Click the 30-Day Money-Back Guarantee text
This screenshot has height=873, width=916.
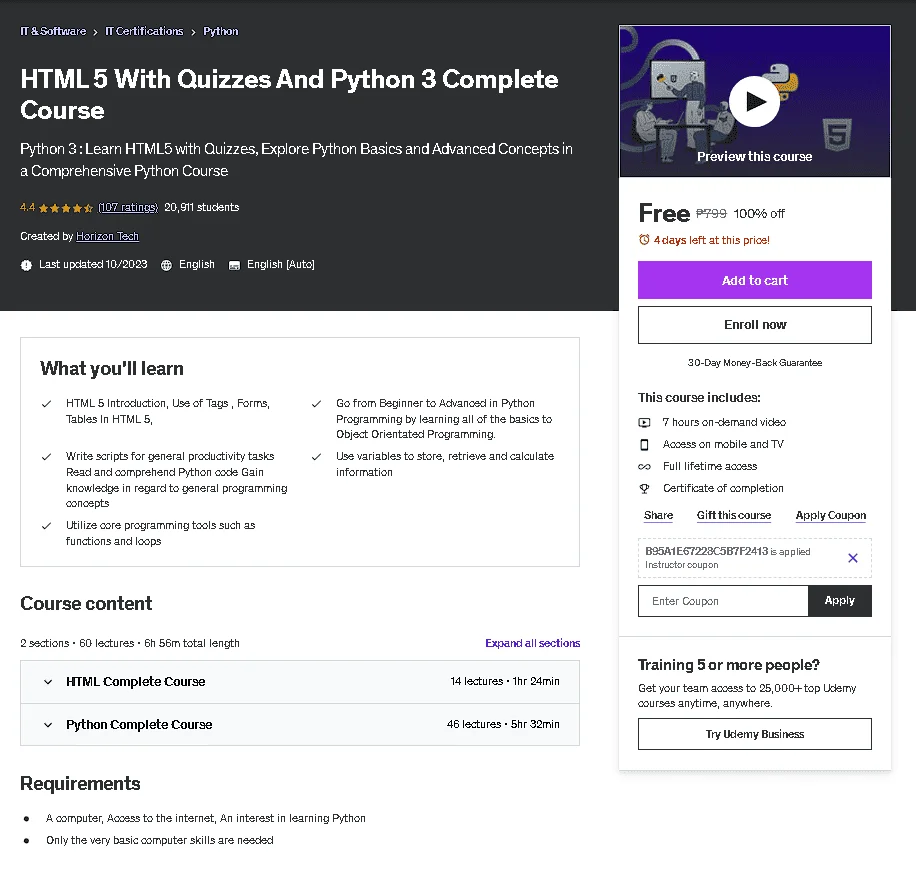(755, 363)
